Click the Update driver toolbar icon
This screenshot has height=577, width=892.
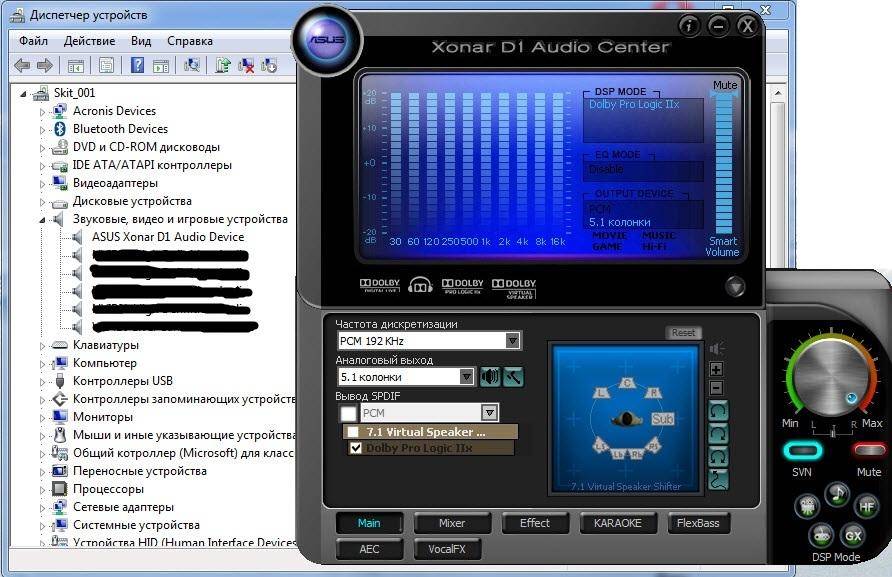coord(222,65)
